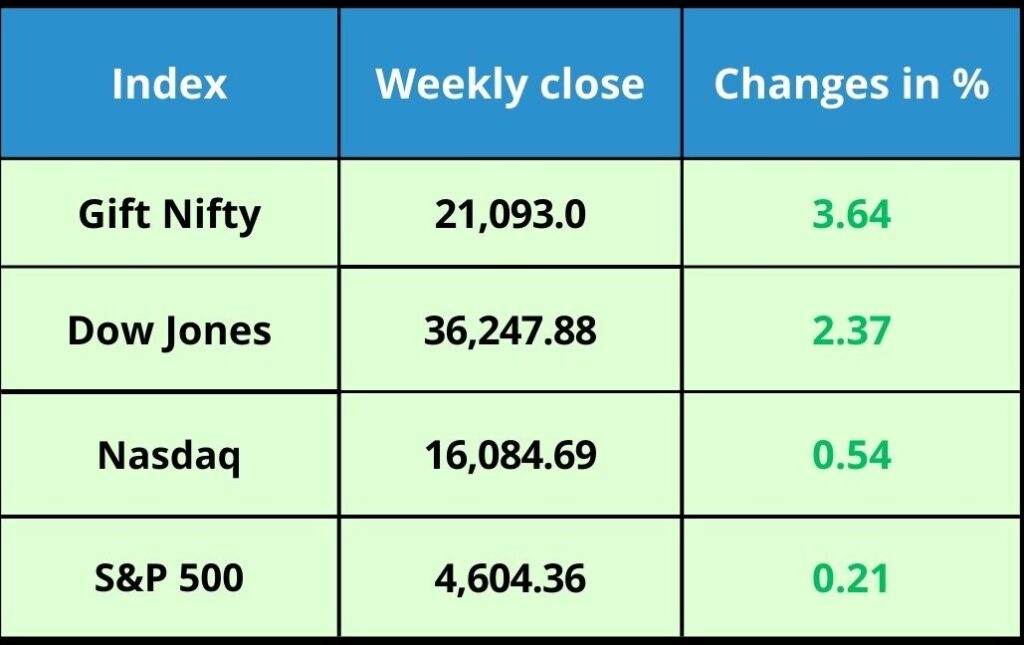Click the word Nifty in Gift Nifty
Image resolution: width=1024 pixels, height=645 pixels.
(212, 215)
